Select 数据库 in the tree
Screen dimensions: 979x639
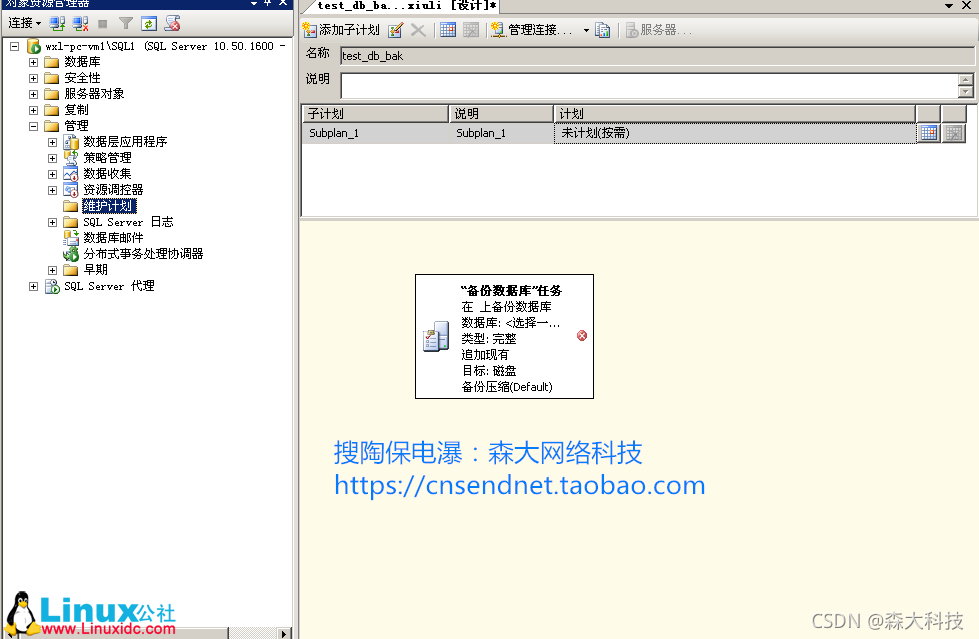coord(82,62)
